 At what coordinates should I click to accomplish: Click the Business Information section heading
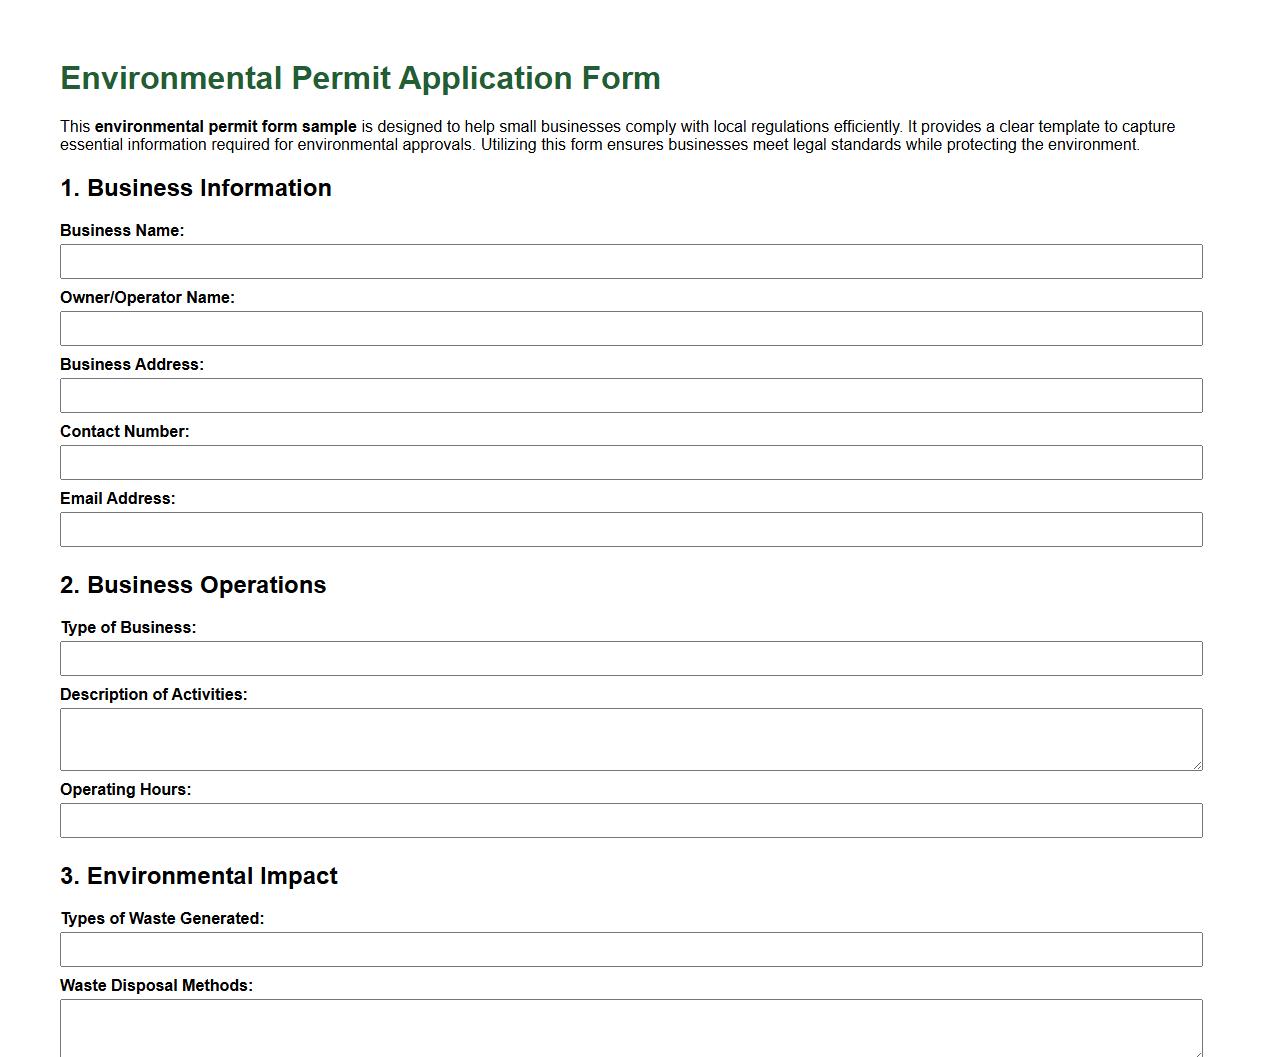(196, 188)
